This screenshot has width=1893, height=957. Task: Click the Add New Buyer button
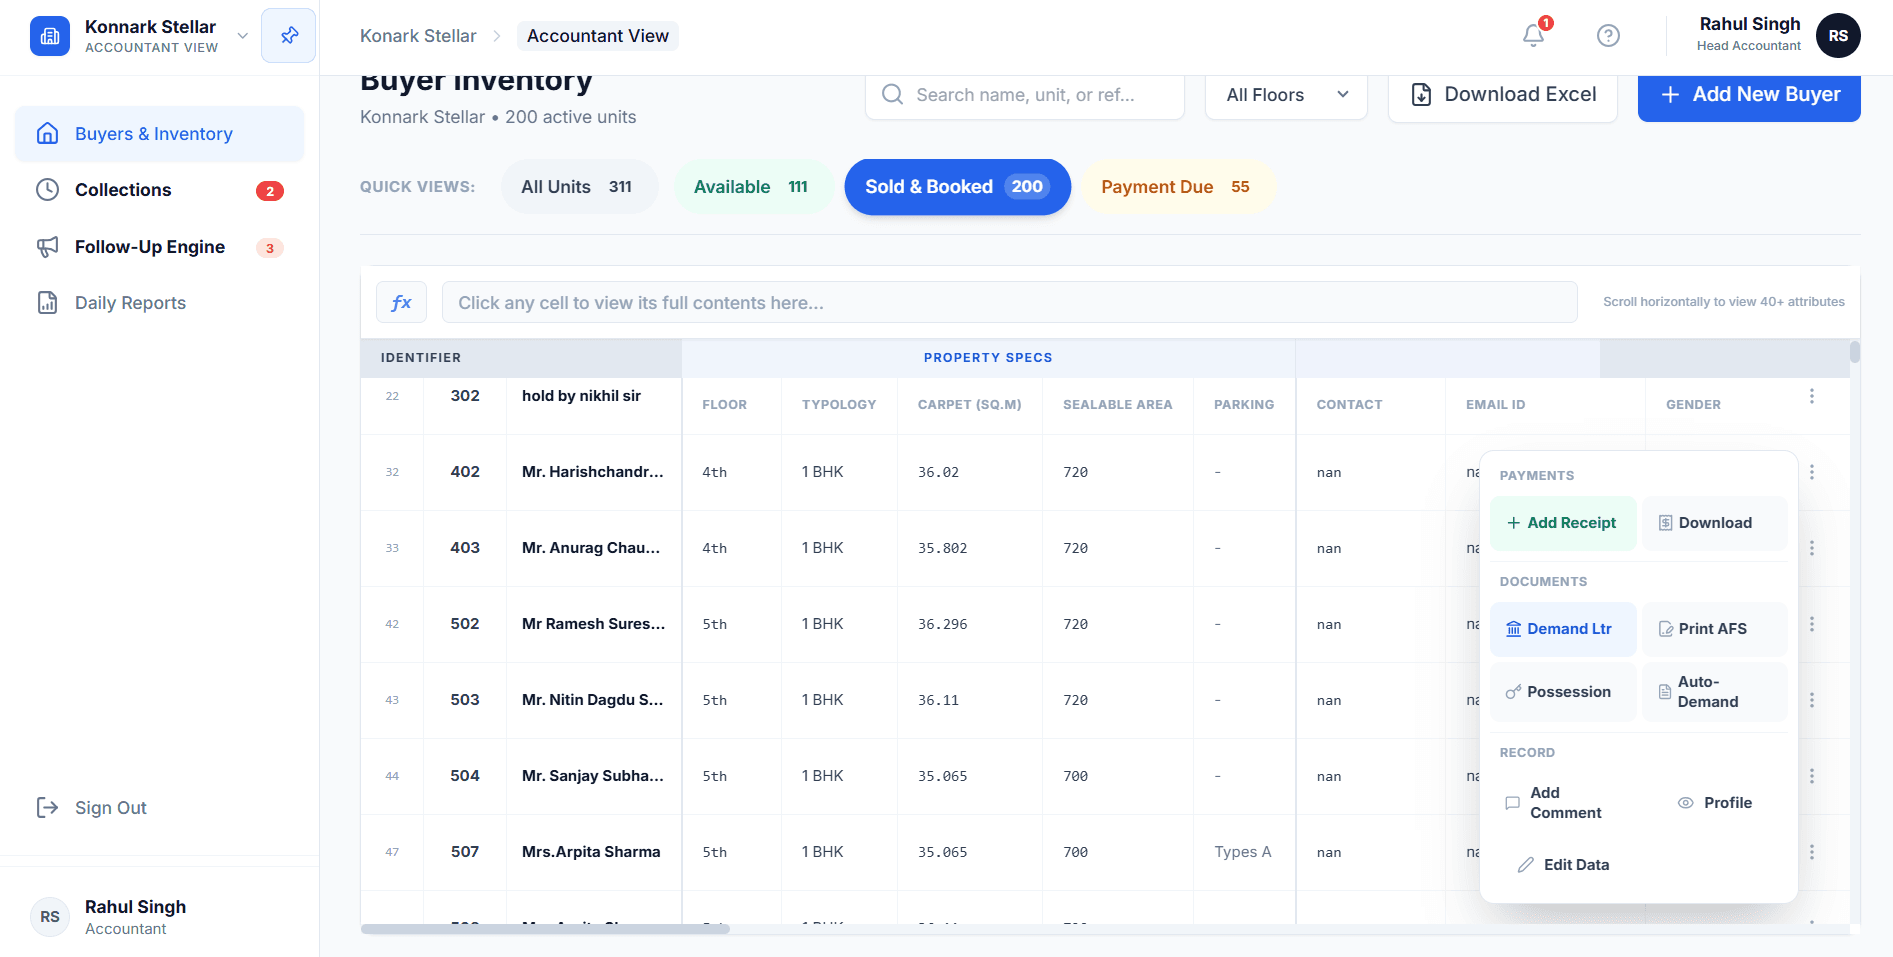(1748, 94)
